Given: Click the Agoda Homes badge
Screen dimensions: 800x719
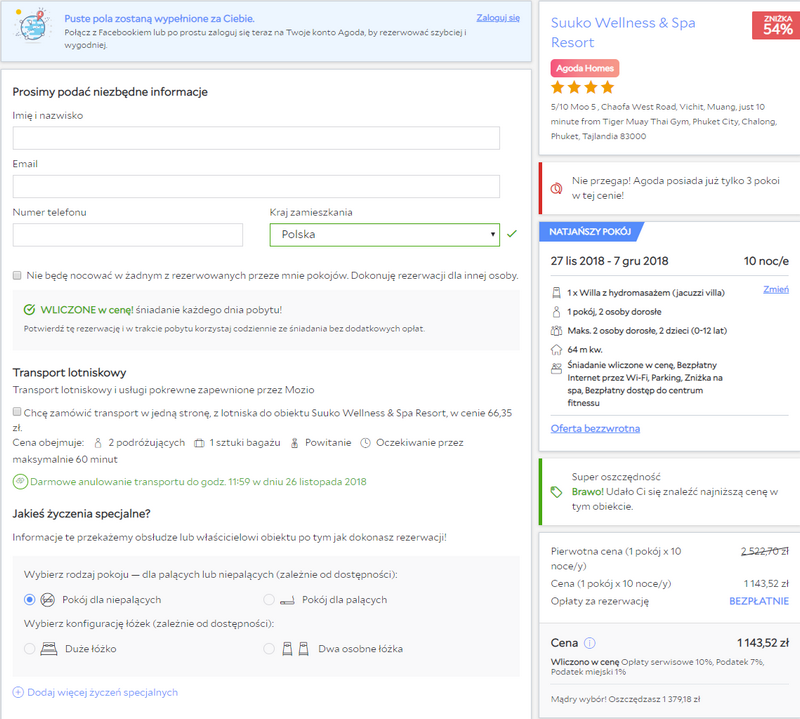Looking at the screenshot, I should click(x=585, y=68).
